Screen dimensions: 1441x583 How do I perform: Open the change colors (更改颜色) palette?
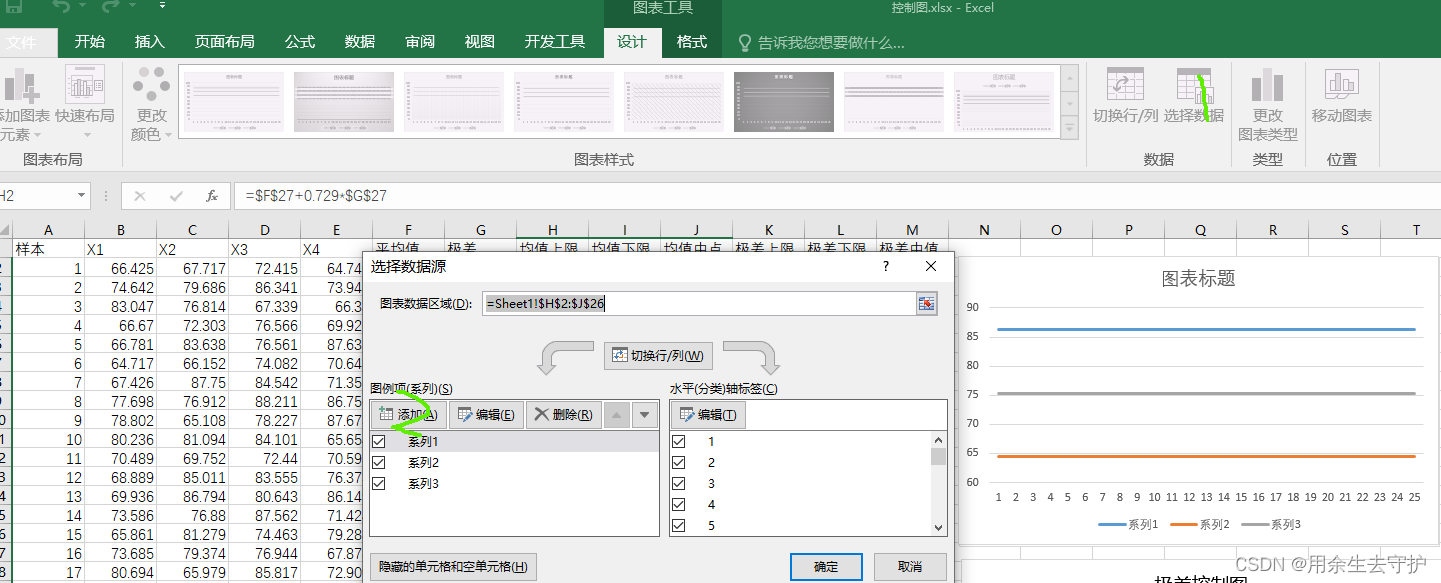(x=152, y=103)
